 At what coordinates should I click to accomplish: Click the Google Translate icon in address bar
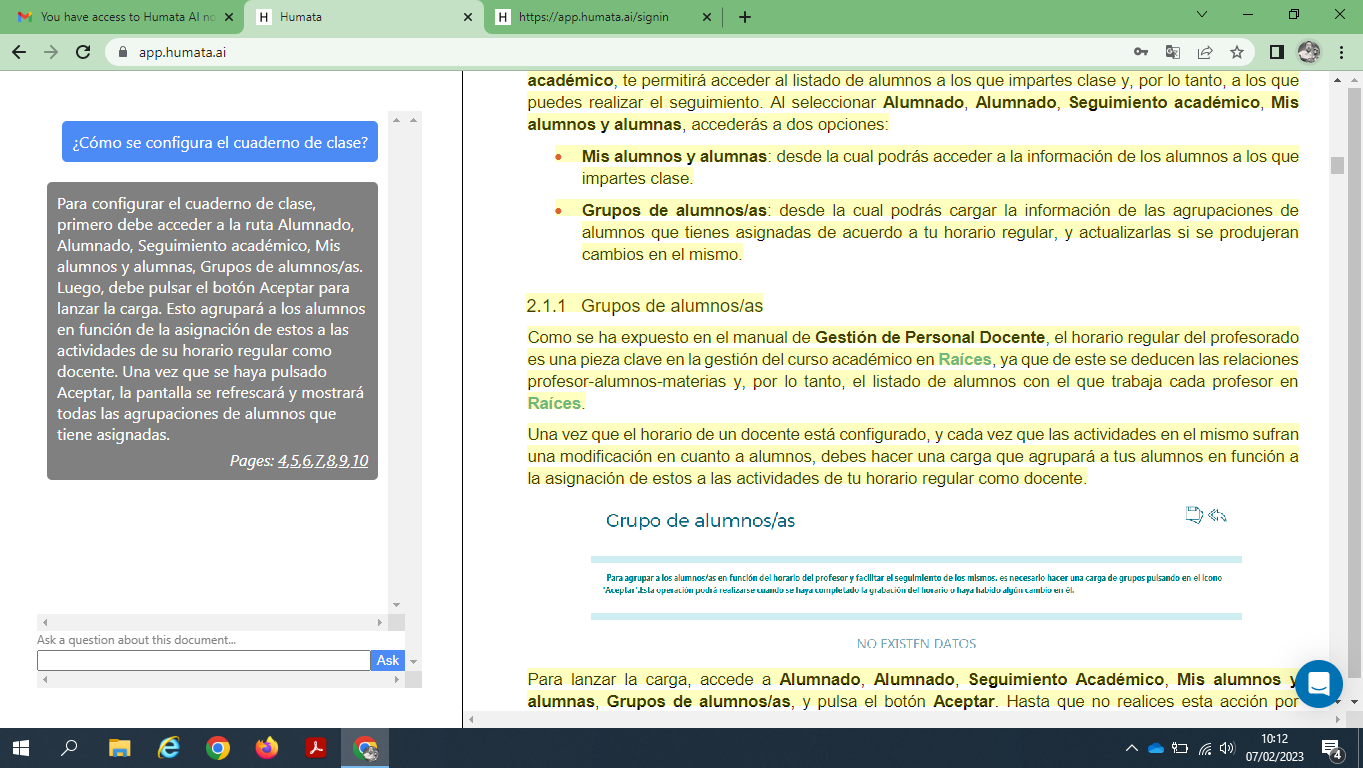click(x=1173, y=52)
